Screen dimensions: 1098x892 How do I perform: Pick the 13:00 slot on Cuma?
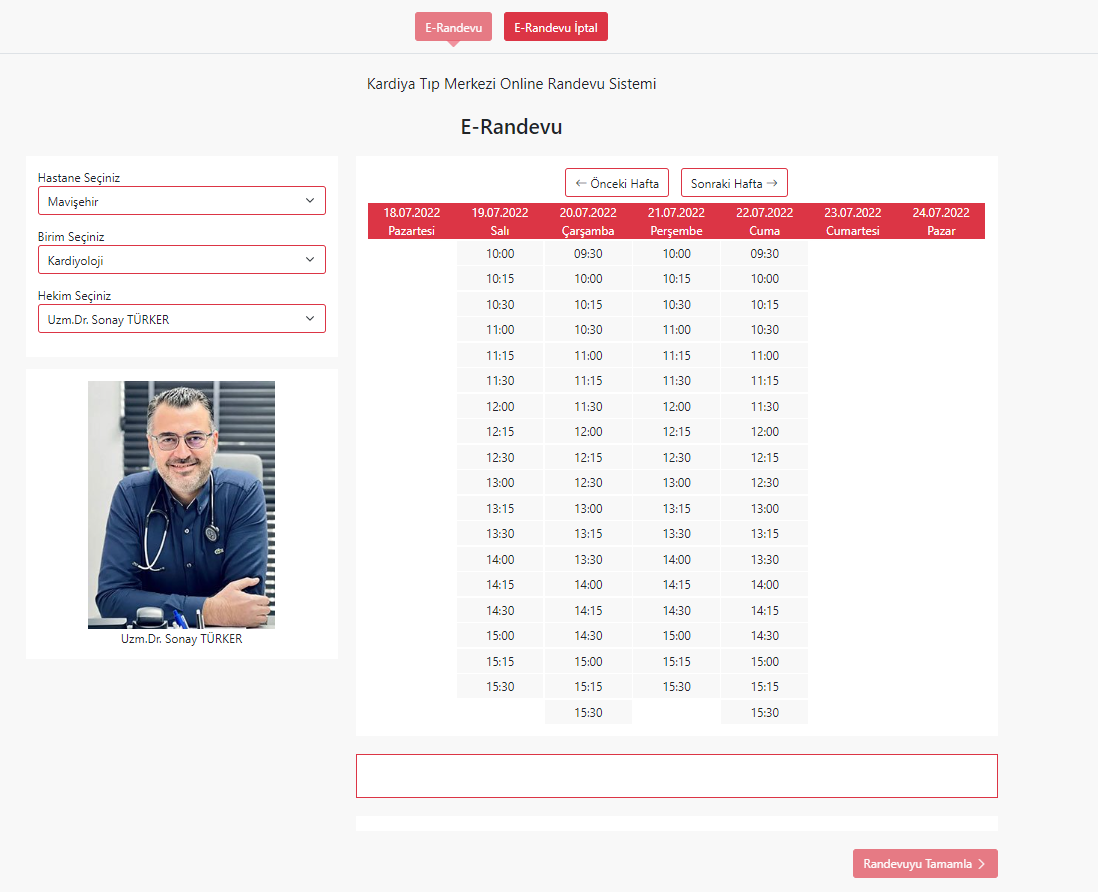click(764, 509)
